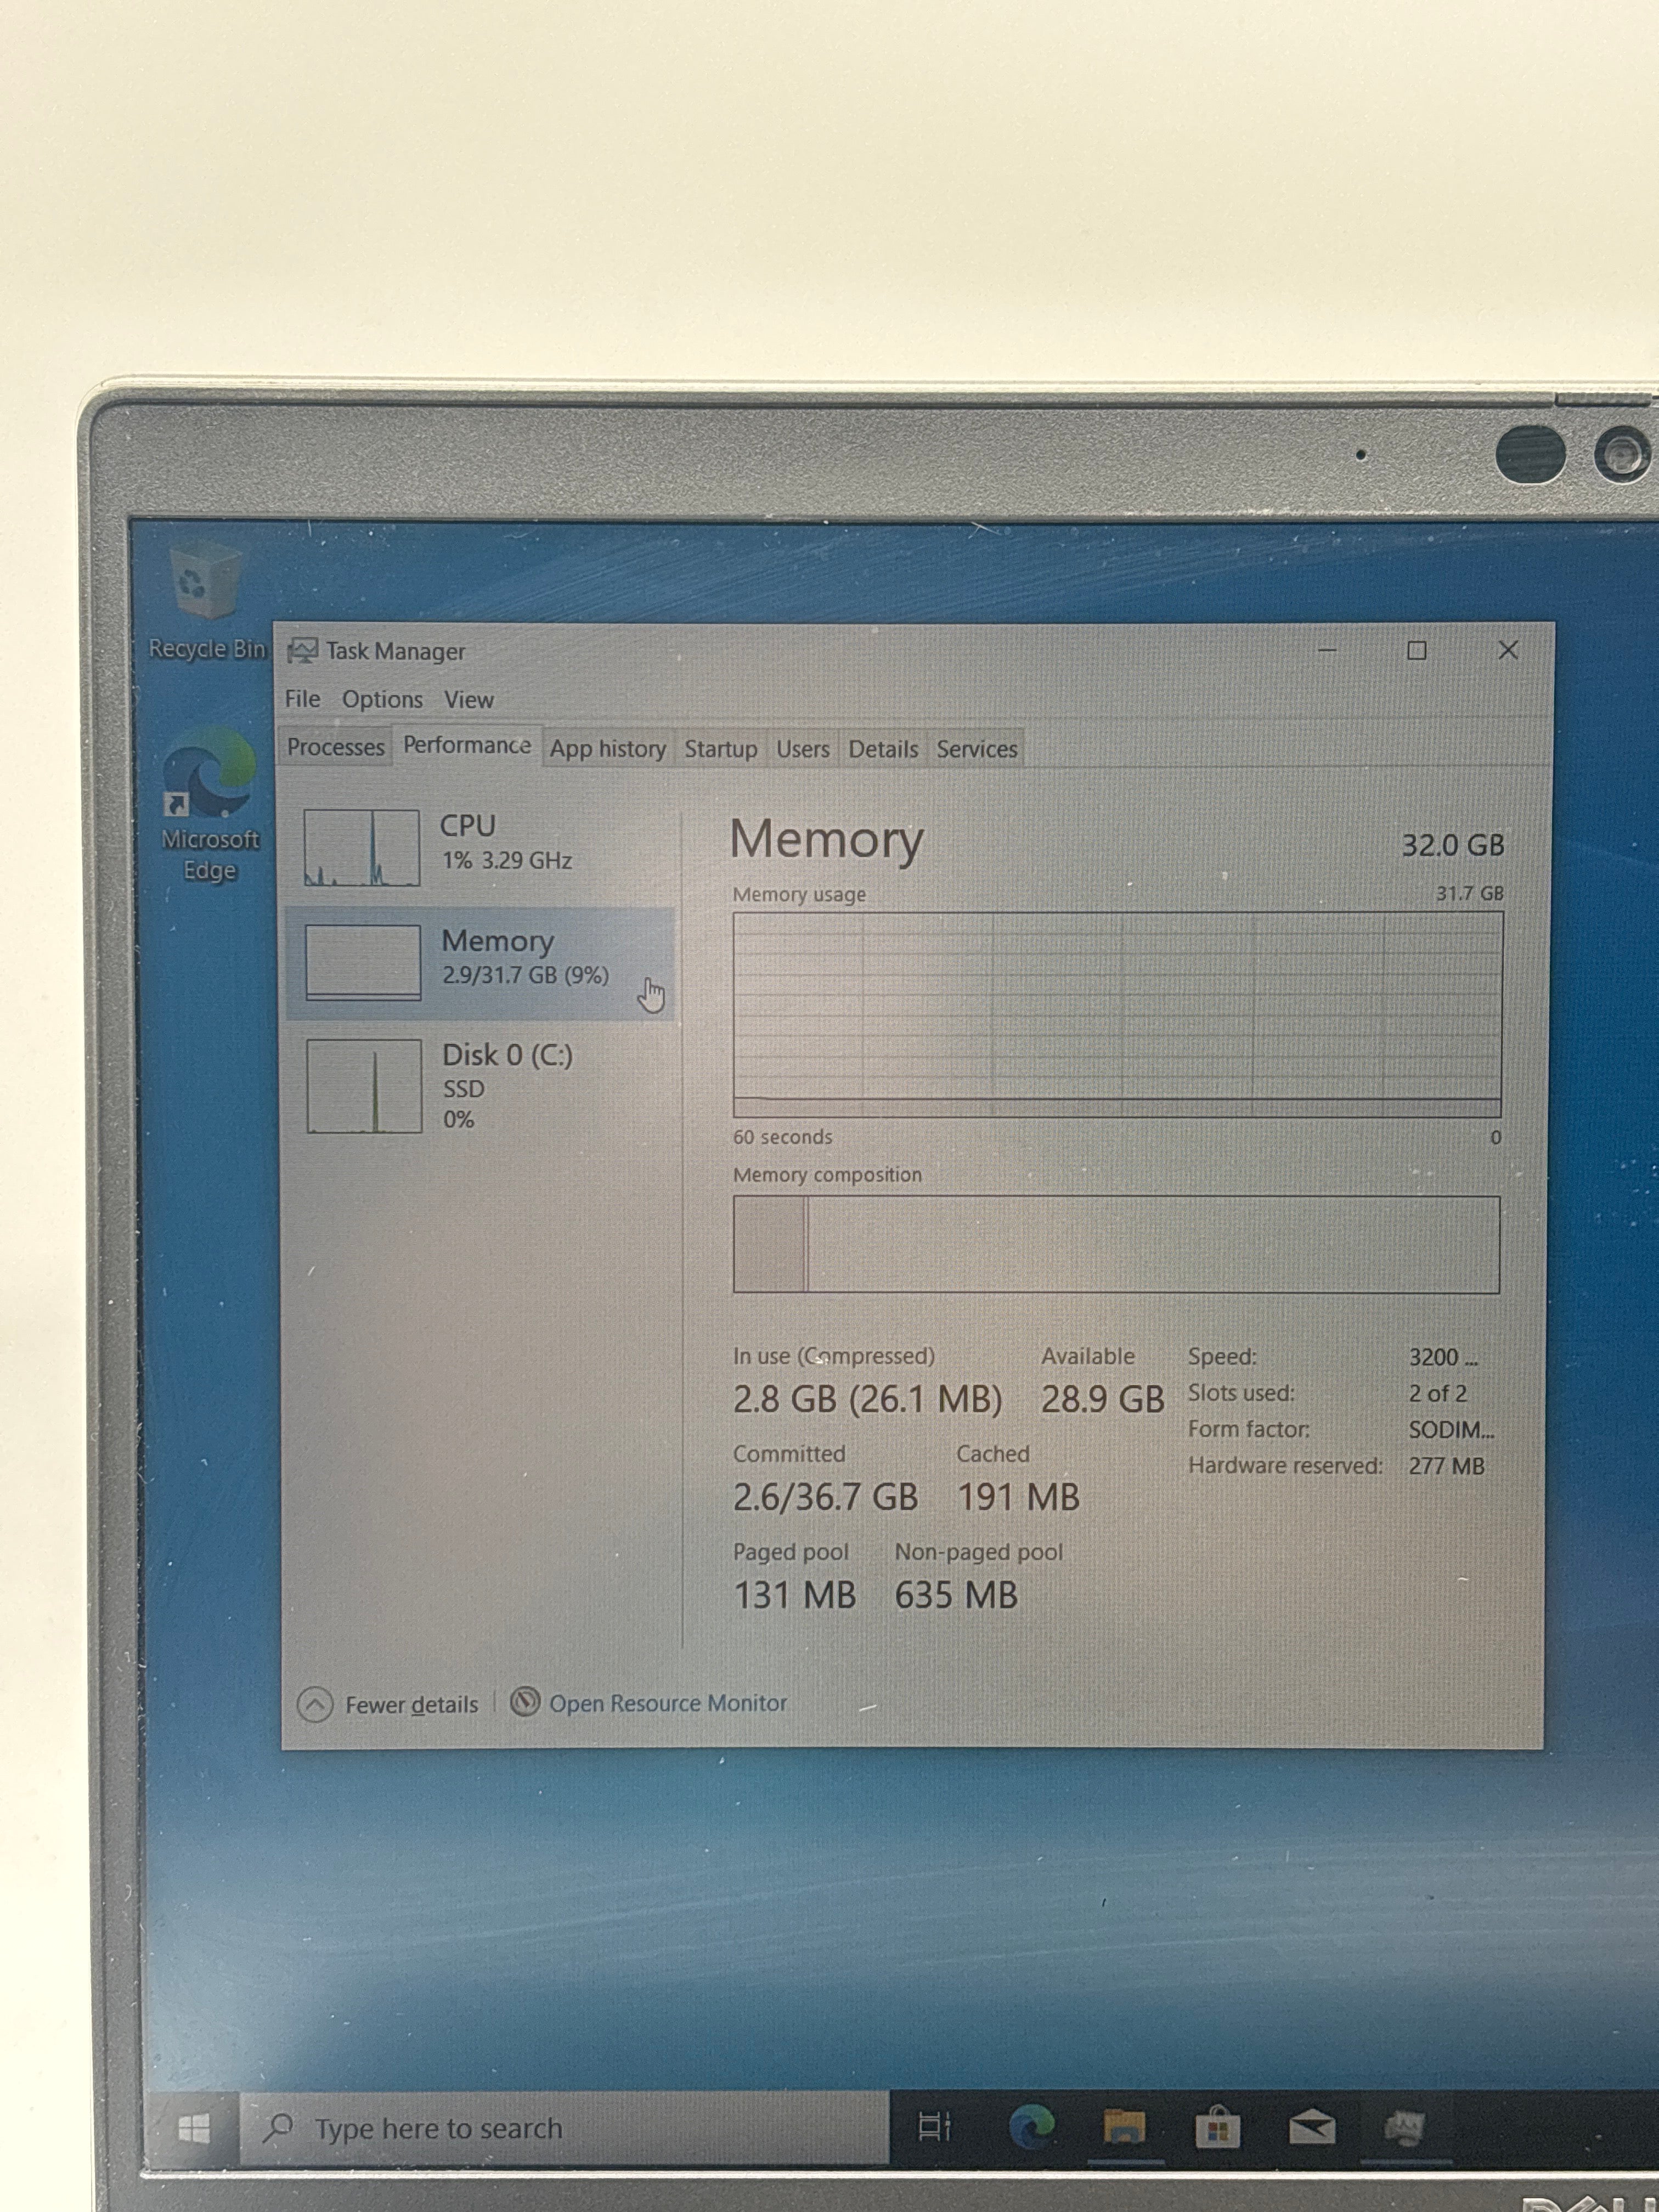Open Microsoft Edge desktop shortcut
Viewport: 1659px width, 2212px height.
tap(210, 804)
